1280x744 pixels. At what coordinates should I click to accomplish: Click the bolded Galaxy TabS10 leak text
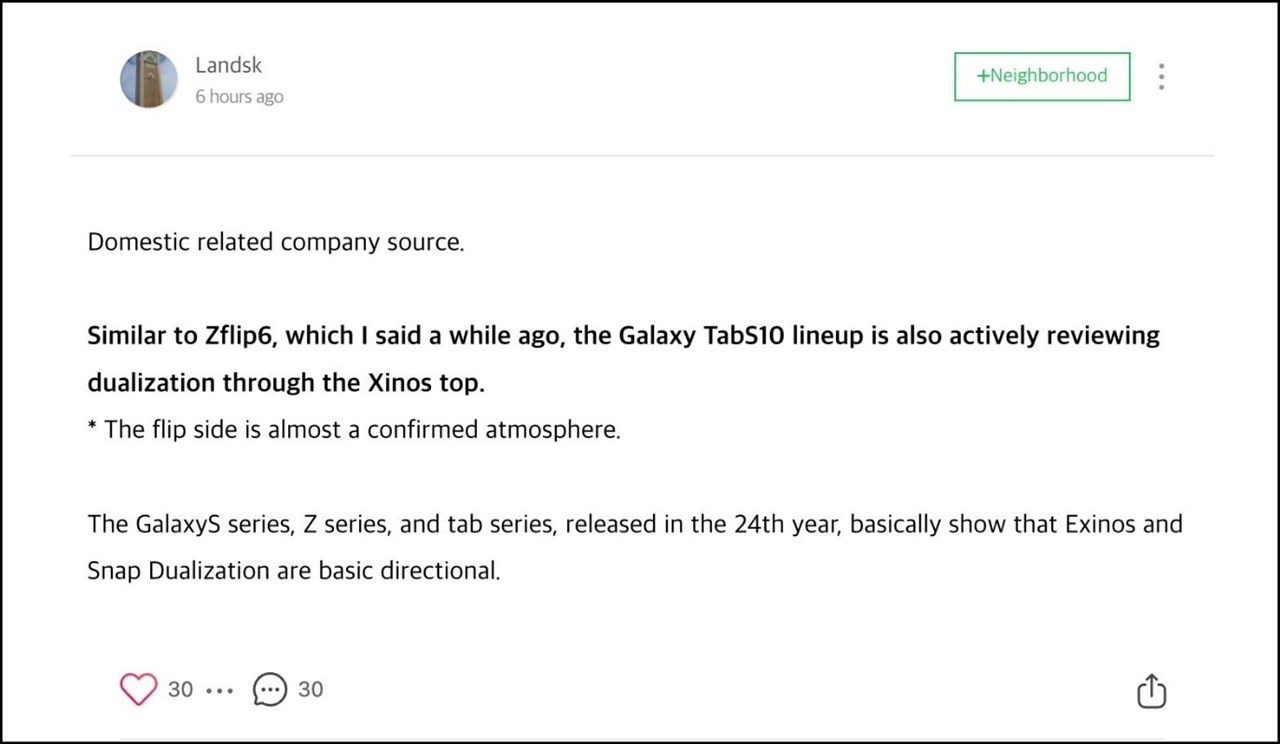623,358
